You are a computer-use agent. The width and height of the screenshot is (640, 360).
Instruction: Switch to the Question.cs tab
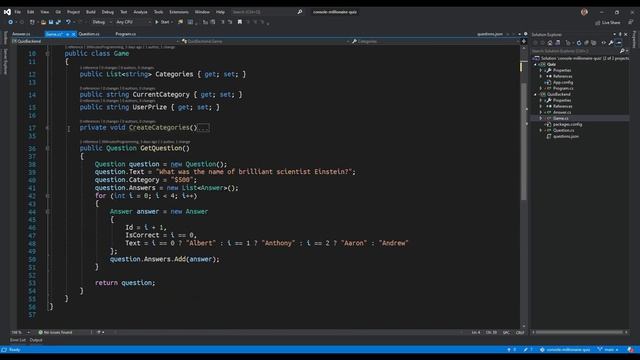pyautogui.click(x=89, y=34)
